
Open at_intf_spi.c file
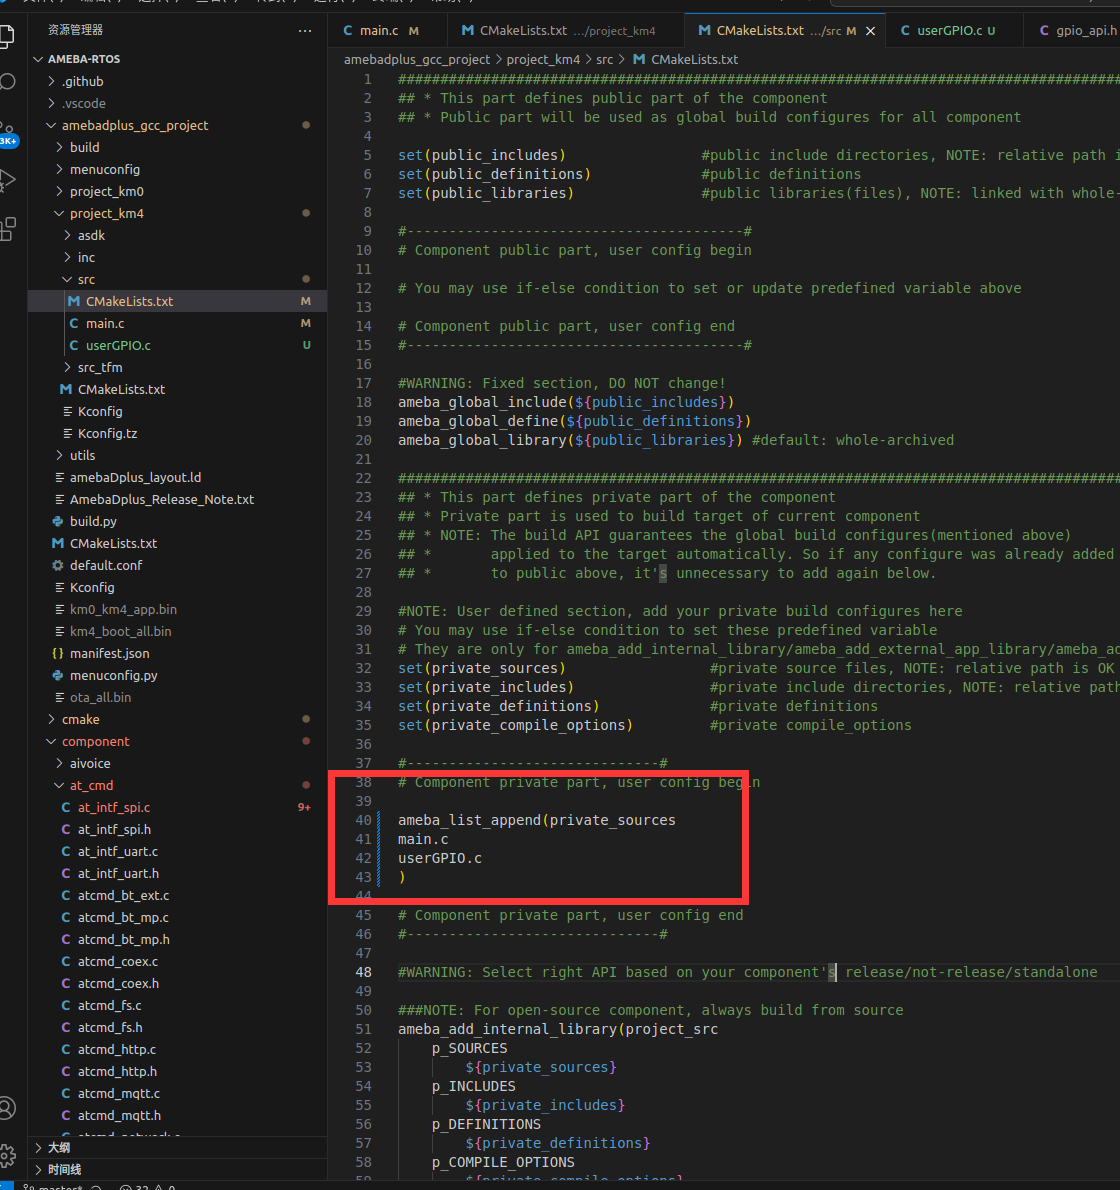178,808
